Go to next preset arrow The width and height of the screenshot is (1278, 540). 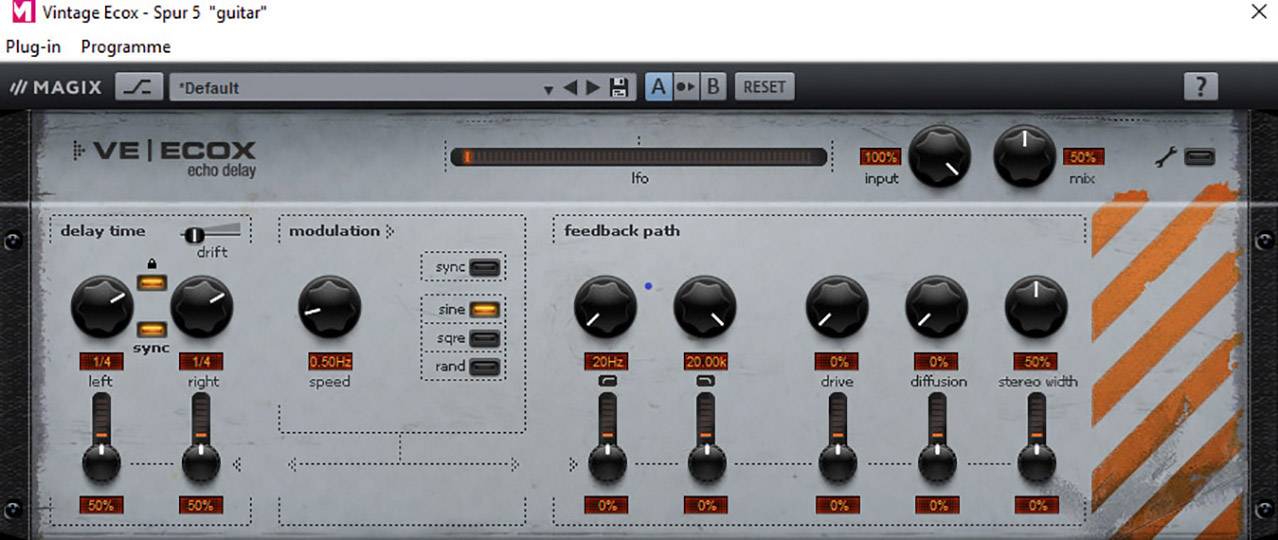[x=593, y=87]
